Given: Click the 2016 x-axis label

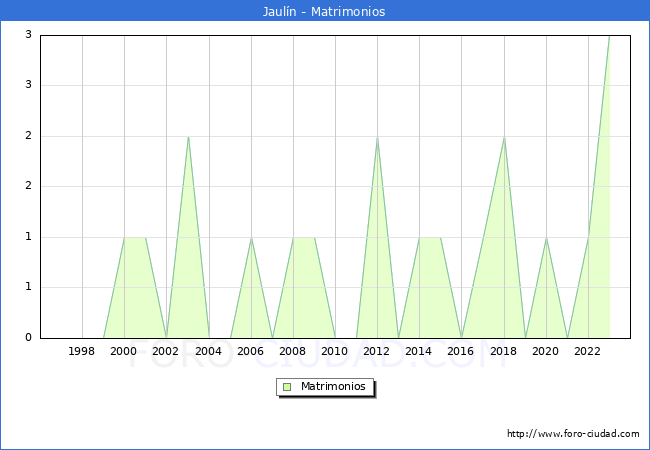Looking at the screenshot, I should [461, 351].
